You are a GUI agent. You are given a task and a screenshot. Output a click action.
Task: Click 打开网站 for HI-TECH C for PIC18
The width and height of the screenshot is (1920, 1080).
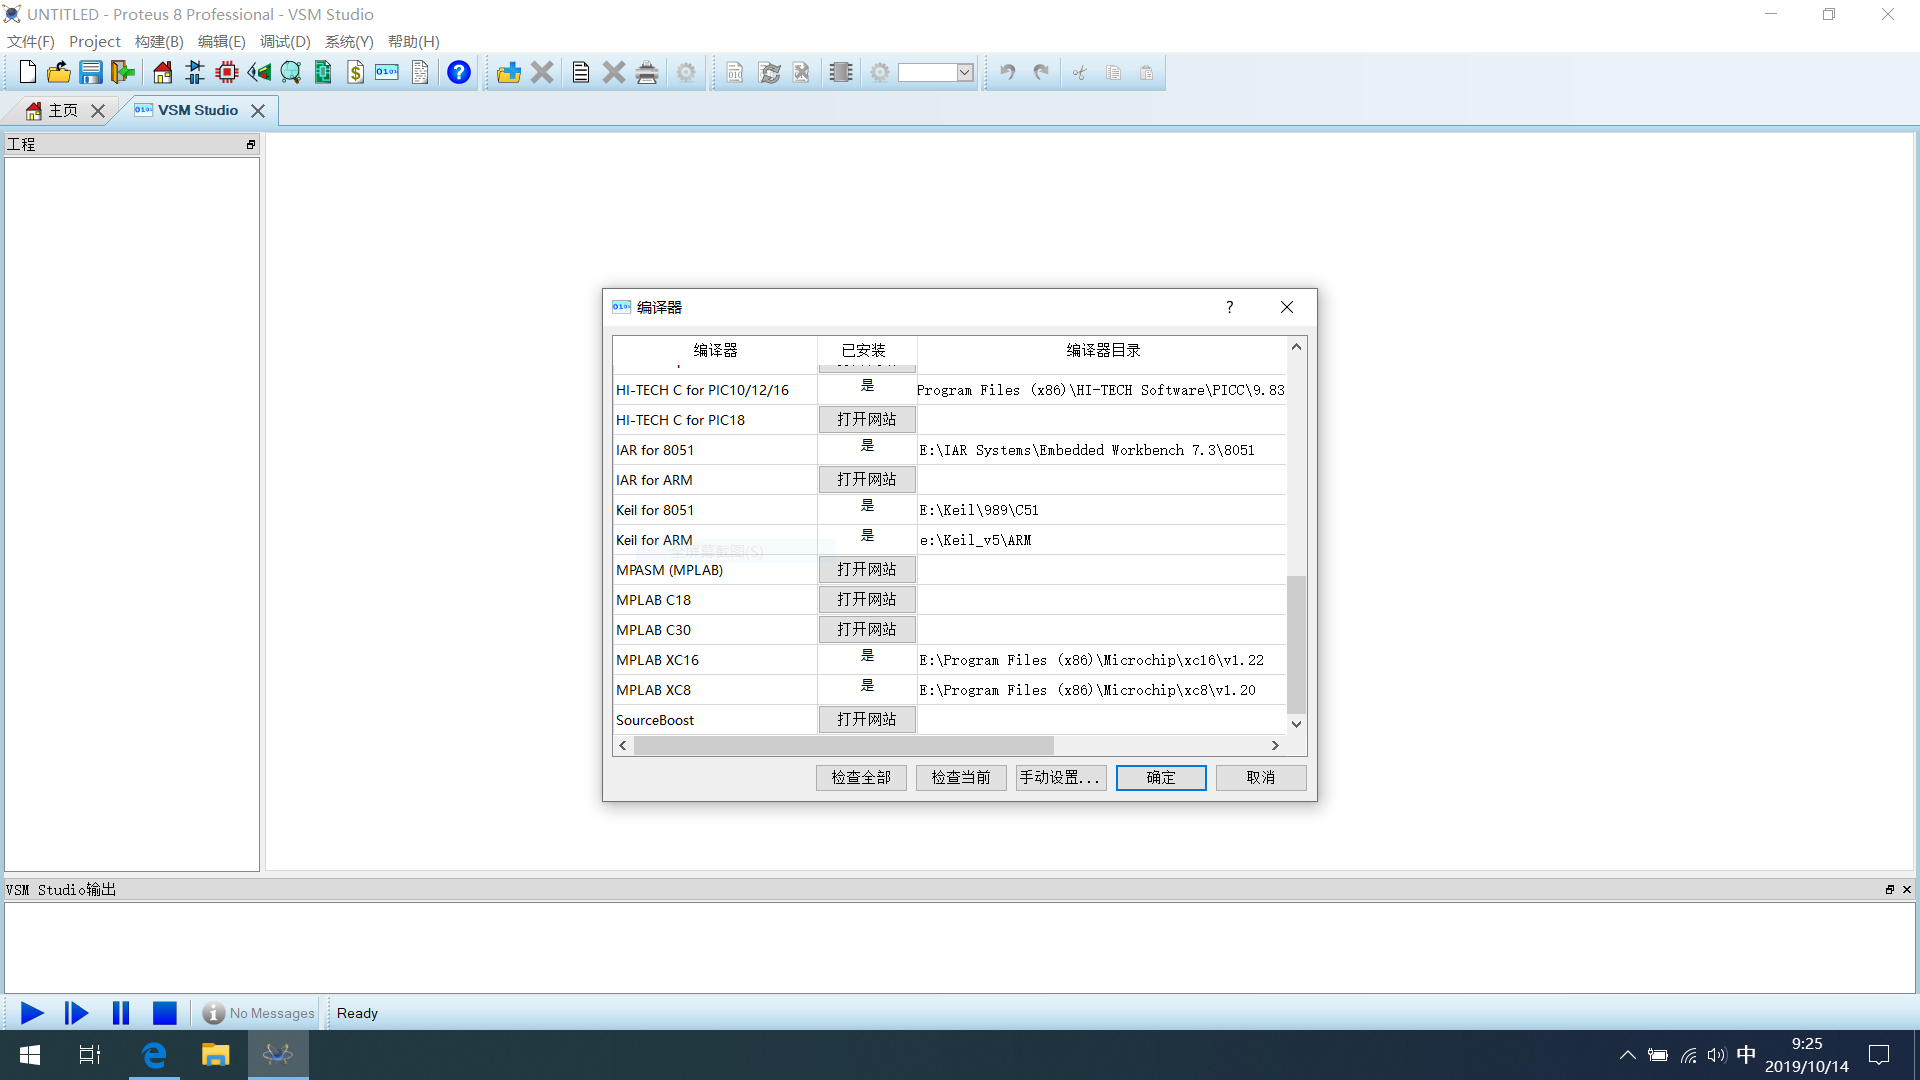(867, 419)
